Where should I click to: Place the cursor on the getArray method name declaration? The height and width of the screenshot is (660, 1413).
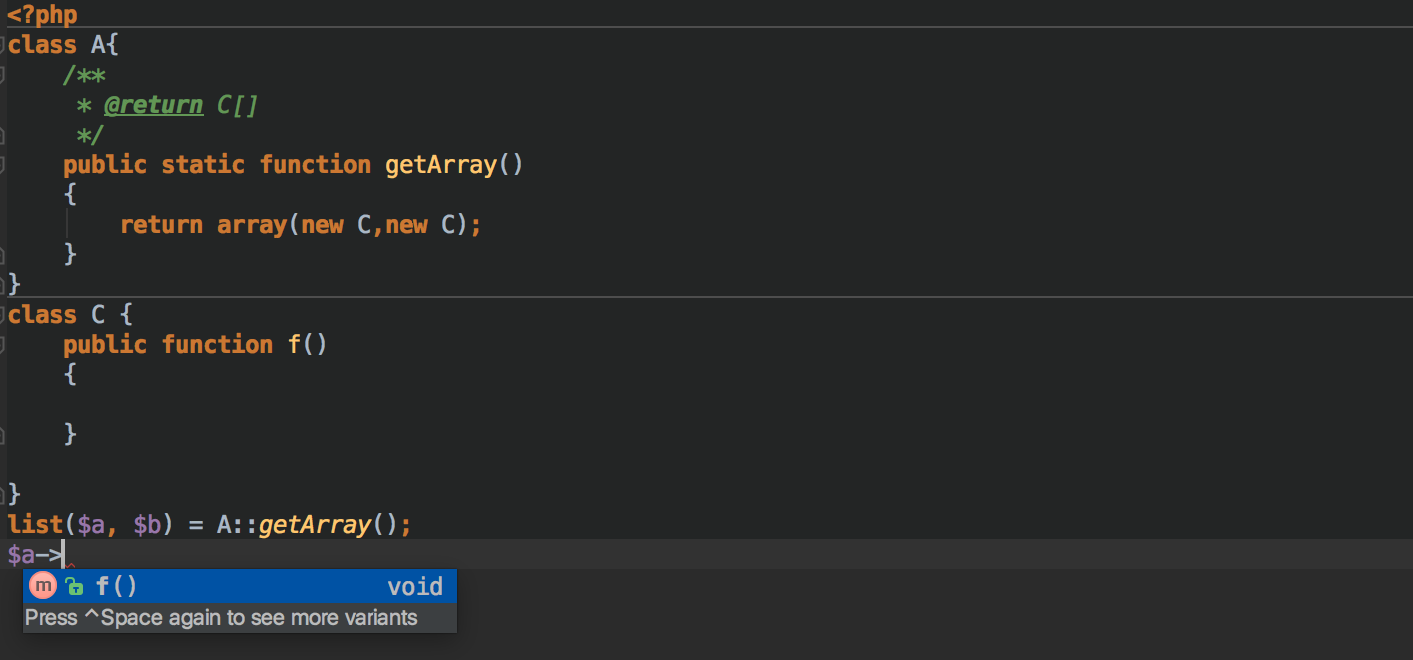coord(441,165)
